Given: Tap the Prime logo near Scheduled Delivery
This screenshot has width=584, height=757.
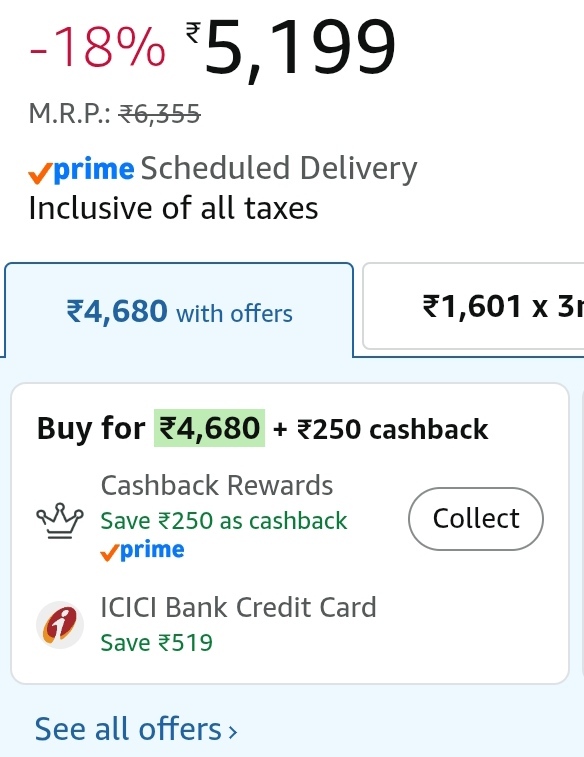Looking at the screenshot, I should click(81, 171).
